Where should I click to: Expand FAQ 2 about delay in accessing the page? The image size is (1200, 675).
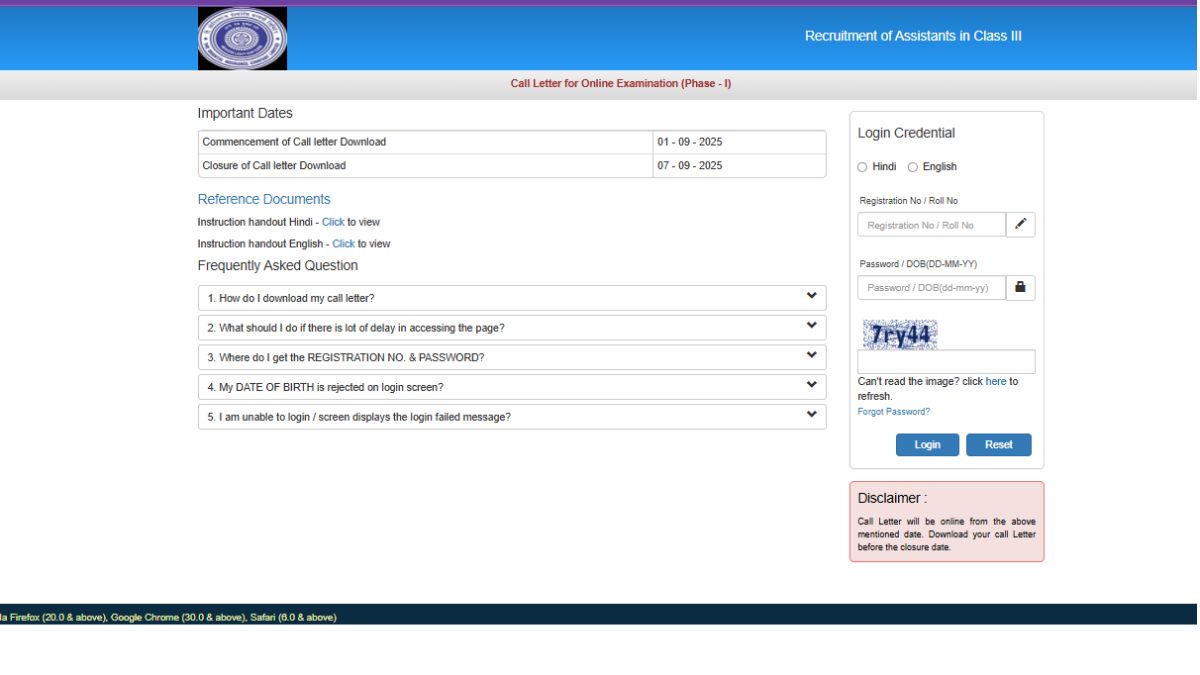click(512, 328)
